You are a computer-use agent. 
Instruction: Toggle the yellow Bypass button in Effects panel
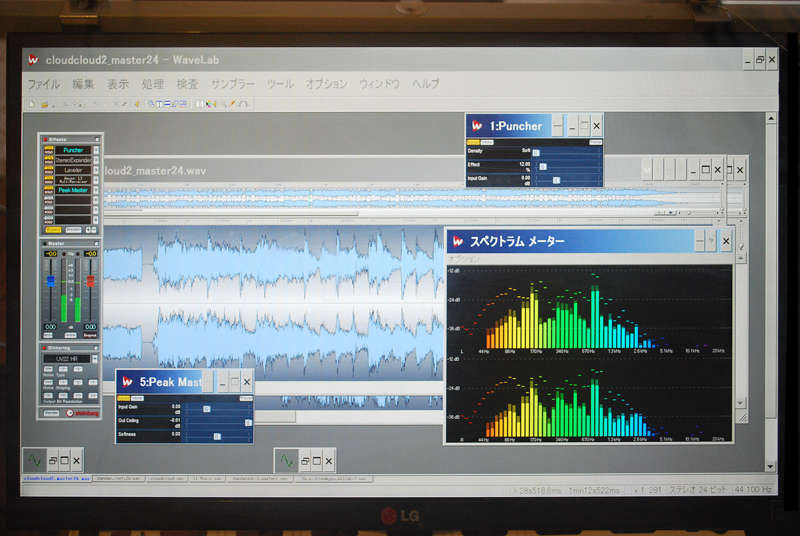(x=54, y=230)
